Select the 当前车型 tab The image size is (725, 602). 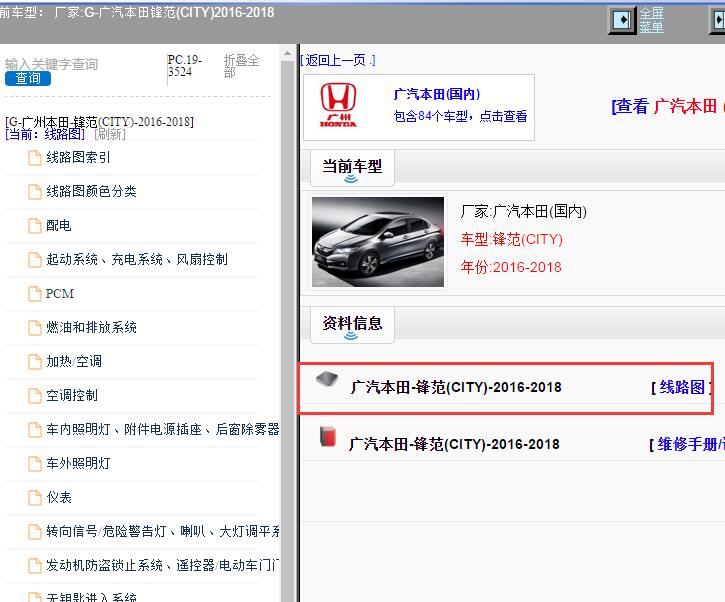point(352,167)
